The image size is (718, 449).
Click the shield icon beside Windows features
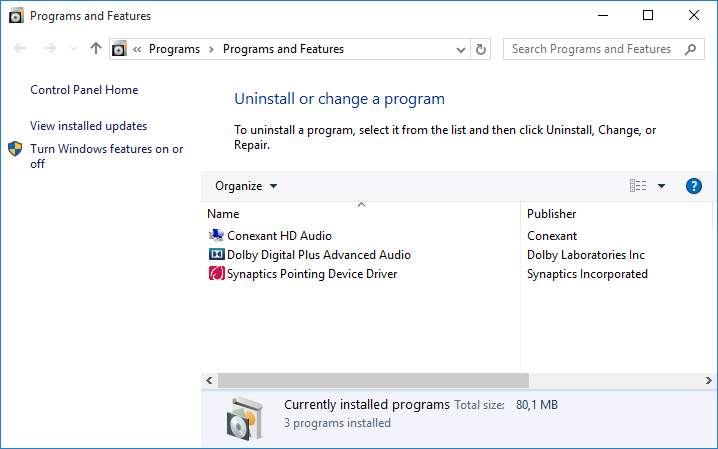[x=15, y=149]
